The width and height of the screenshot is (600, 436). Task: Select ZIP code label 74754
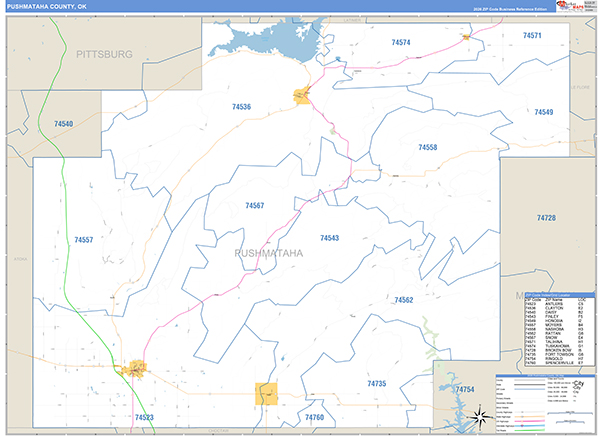[x=465, y=390]
